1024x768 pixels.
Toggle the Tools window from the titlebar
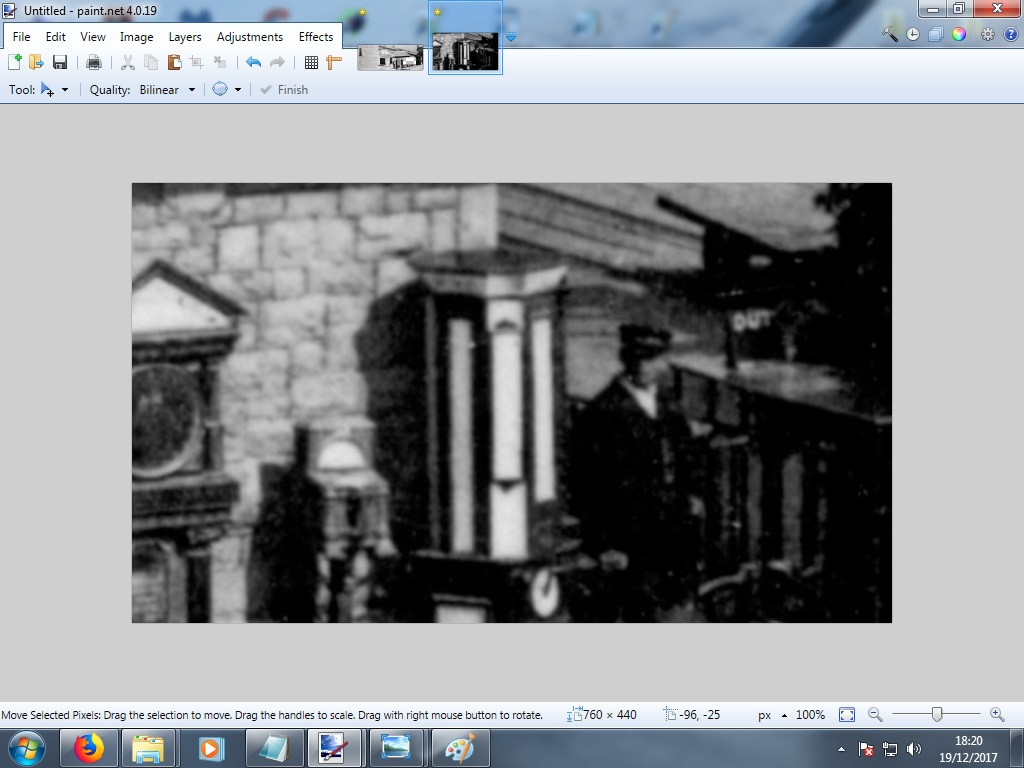pyautogui.click(x=889, y=33)
